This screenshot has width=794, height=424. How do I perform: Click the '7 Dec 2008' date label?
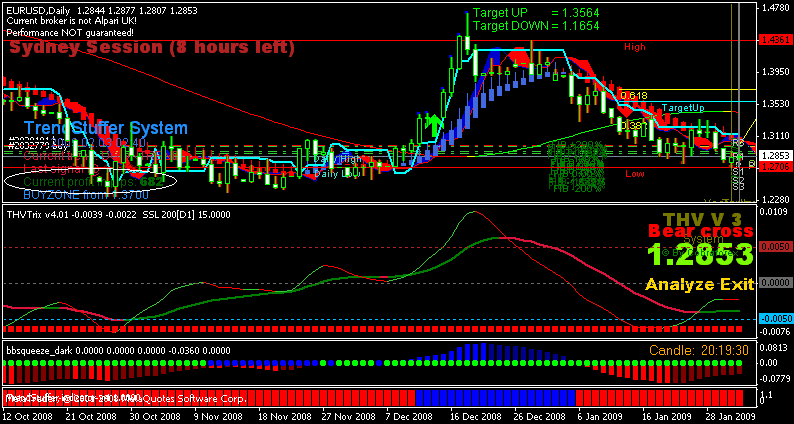pos(410,414)
